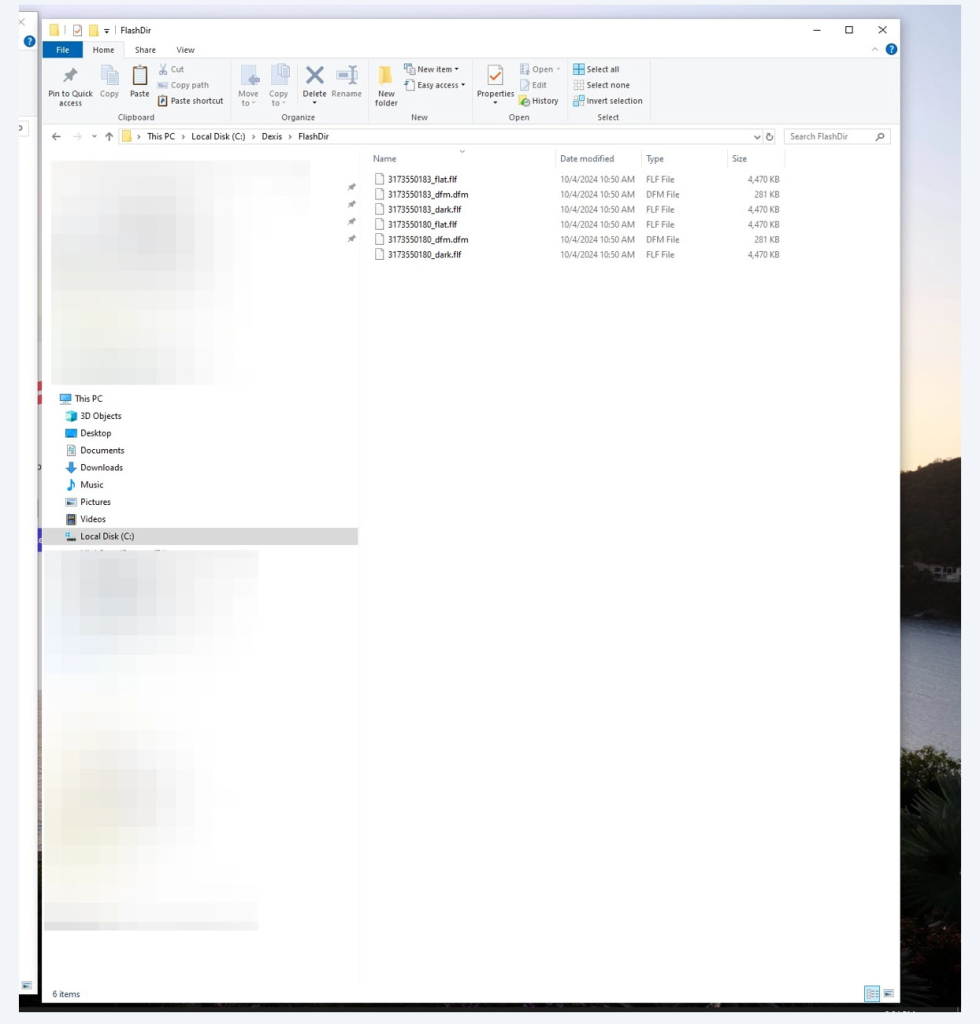Switch to the View ribbon tab

185,50
